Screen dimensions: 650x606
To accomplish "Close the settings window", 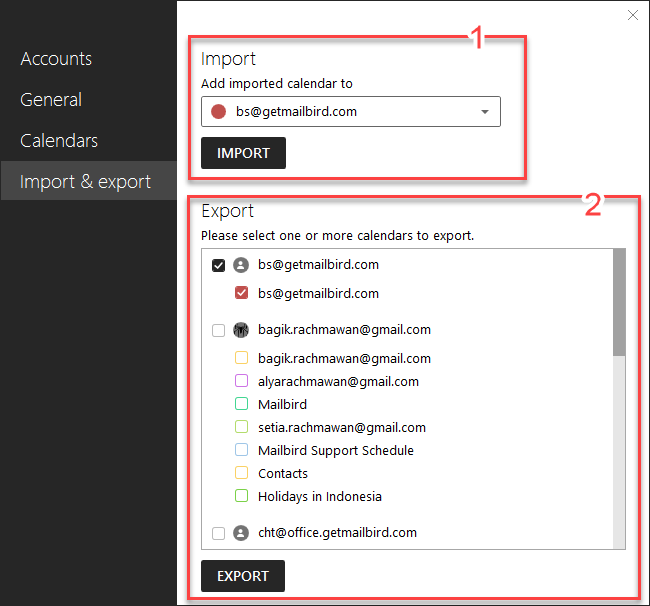I will coord(633,15).
